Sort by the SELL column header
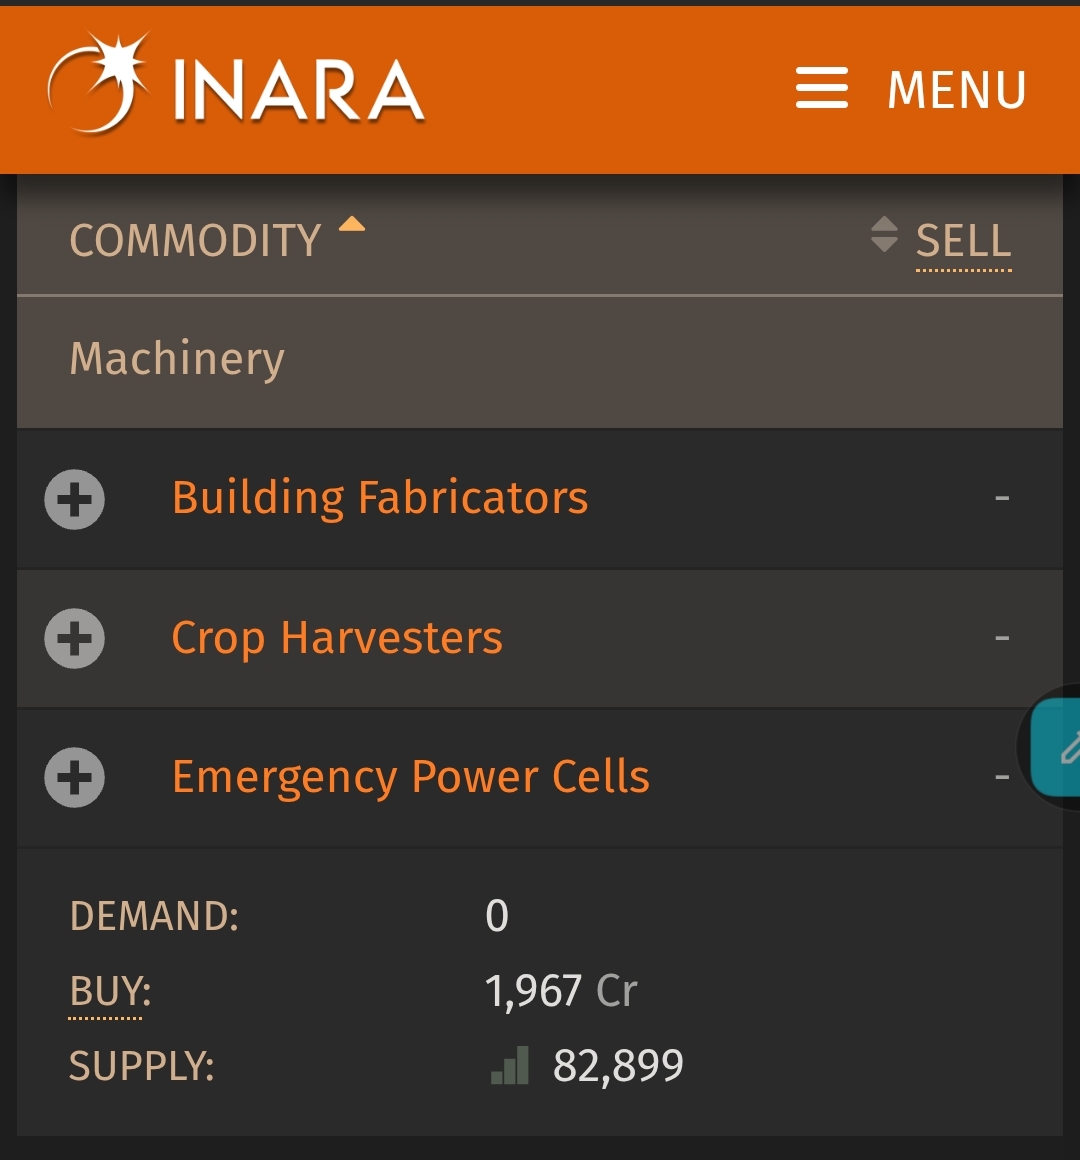Screen dimensions: 1080x1160 click(x=963, y=240)
